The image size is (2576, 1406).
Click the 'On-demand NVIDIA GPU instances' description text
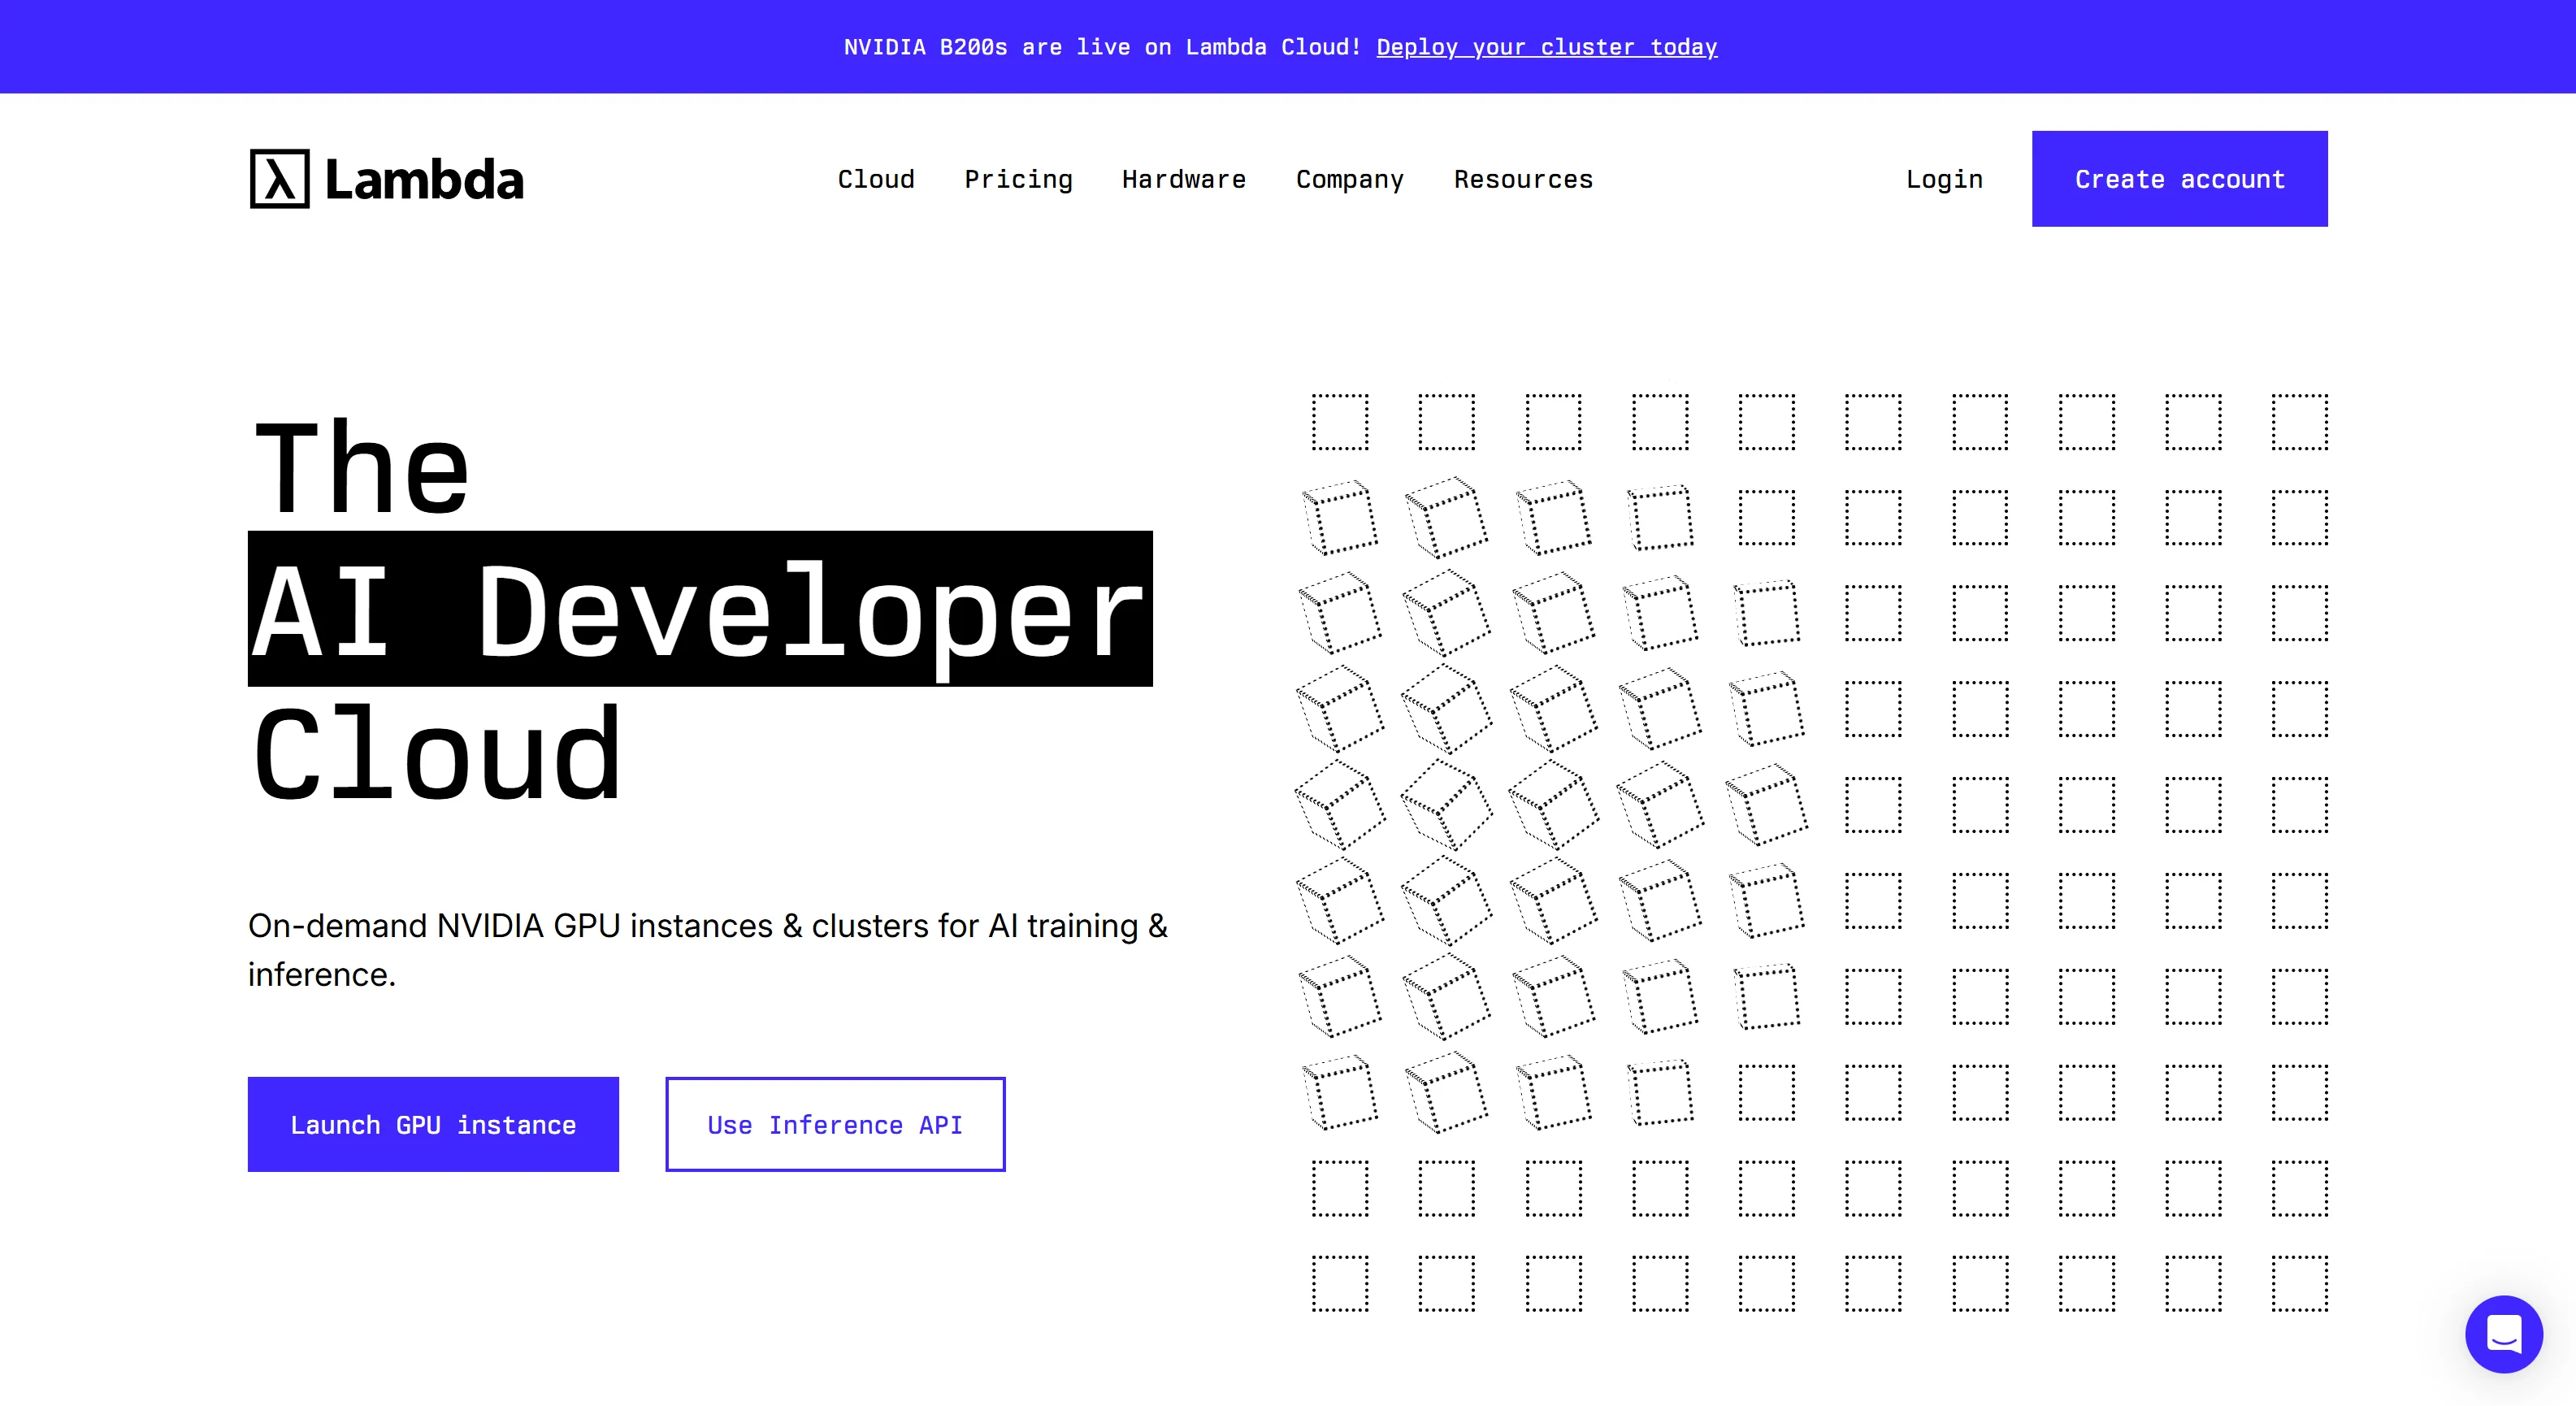click(708, 949)
